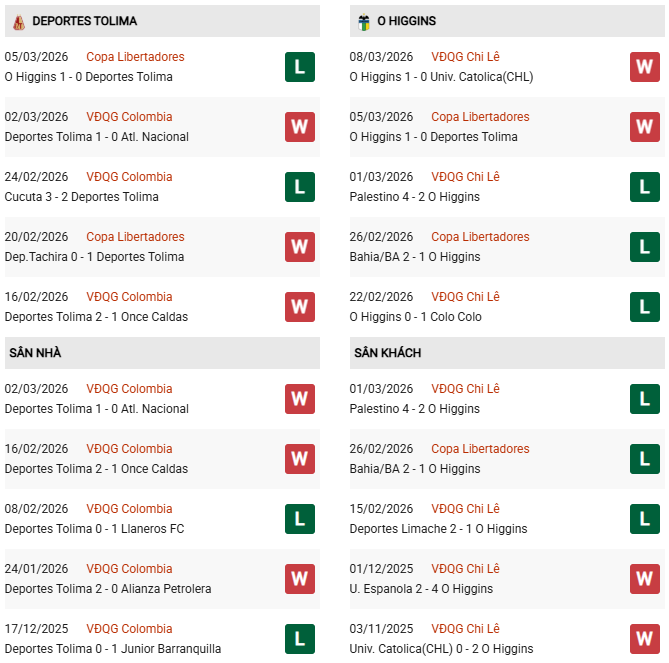Open the VĐQG Colombia link dated 24/02/2026

click(x=129, y=177)
